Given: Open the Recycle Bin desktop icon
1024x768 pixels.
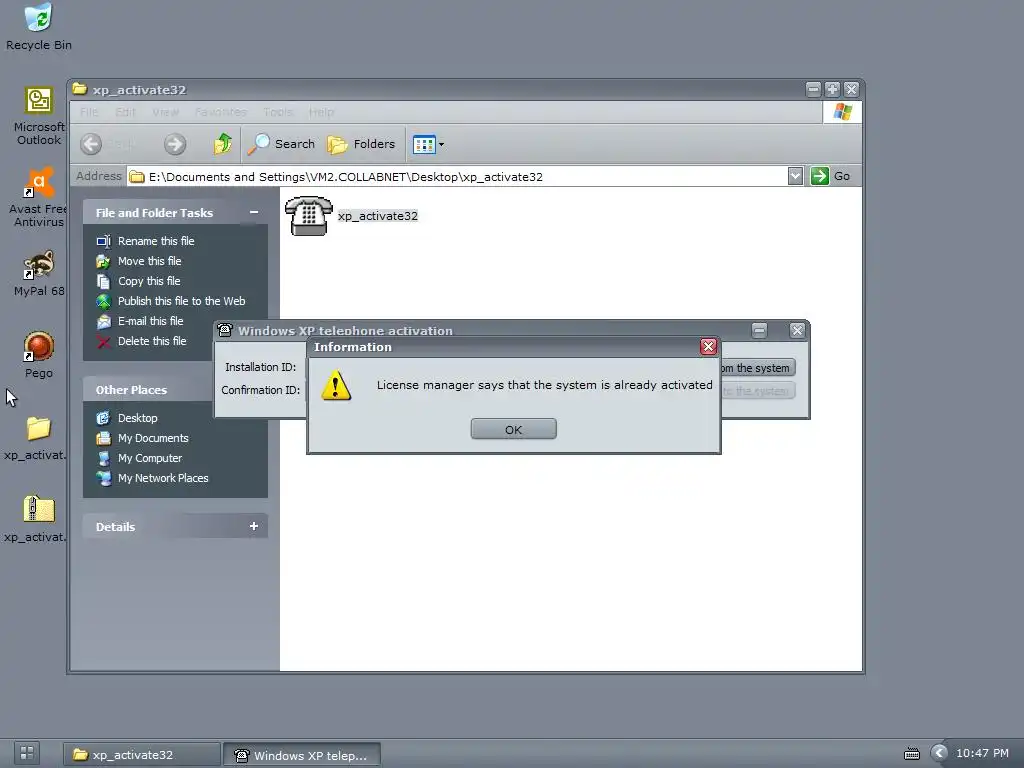Looking at the screenshot, I should (39, 26).
